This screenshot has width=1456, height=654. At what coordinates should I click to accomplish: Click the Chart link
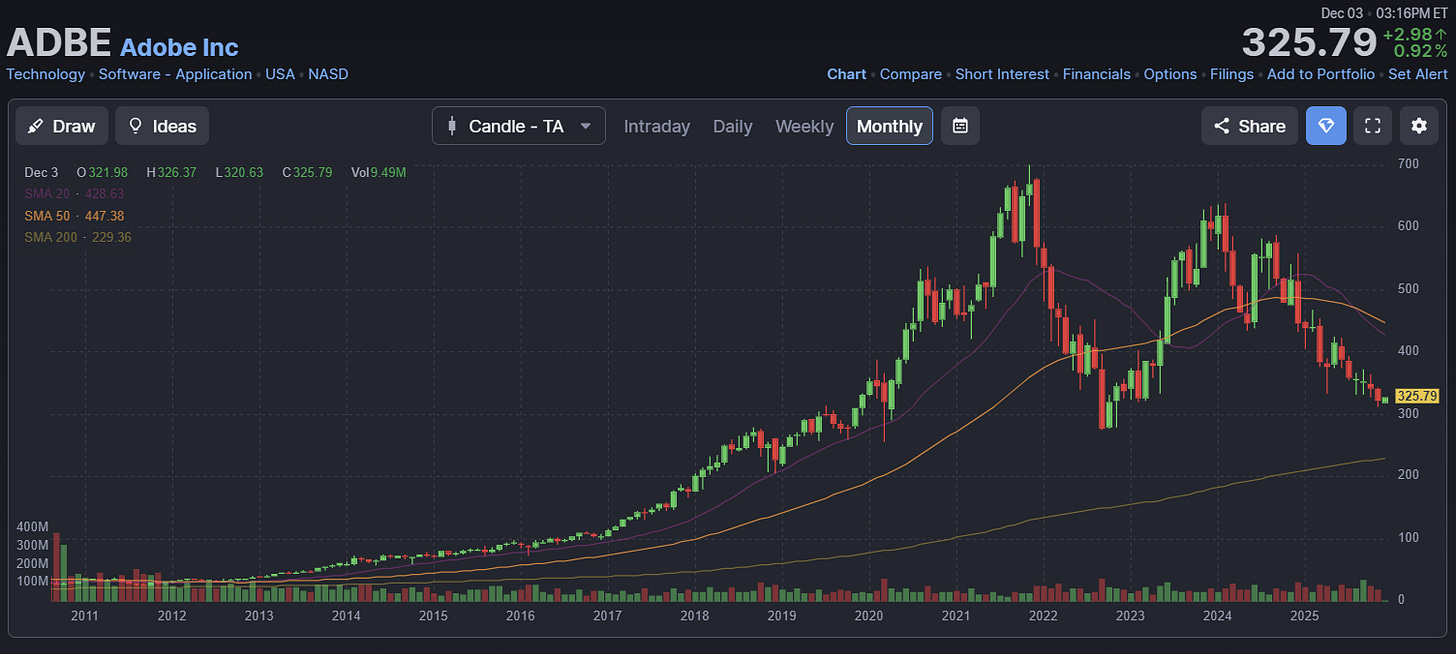pos(847,74)
